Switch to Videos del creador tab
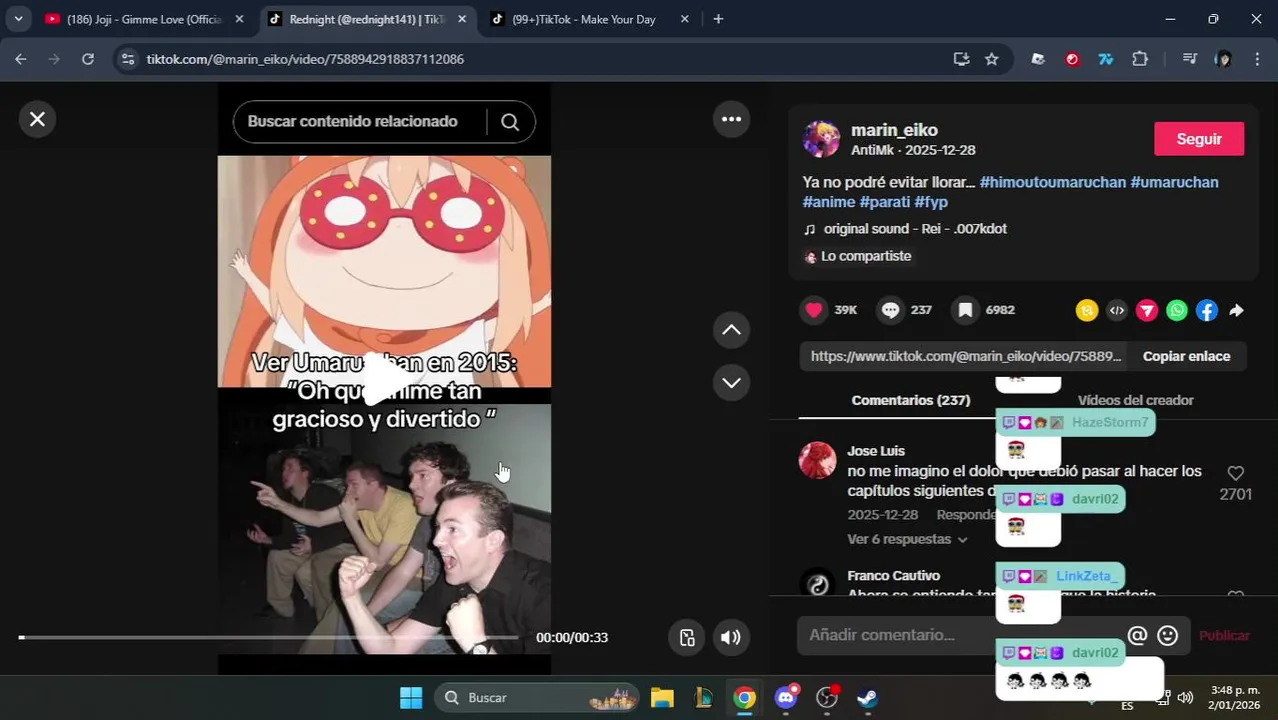The image size is (1278, 720). [x=1136, y=400]
